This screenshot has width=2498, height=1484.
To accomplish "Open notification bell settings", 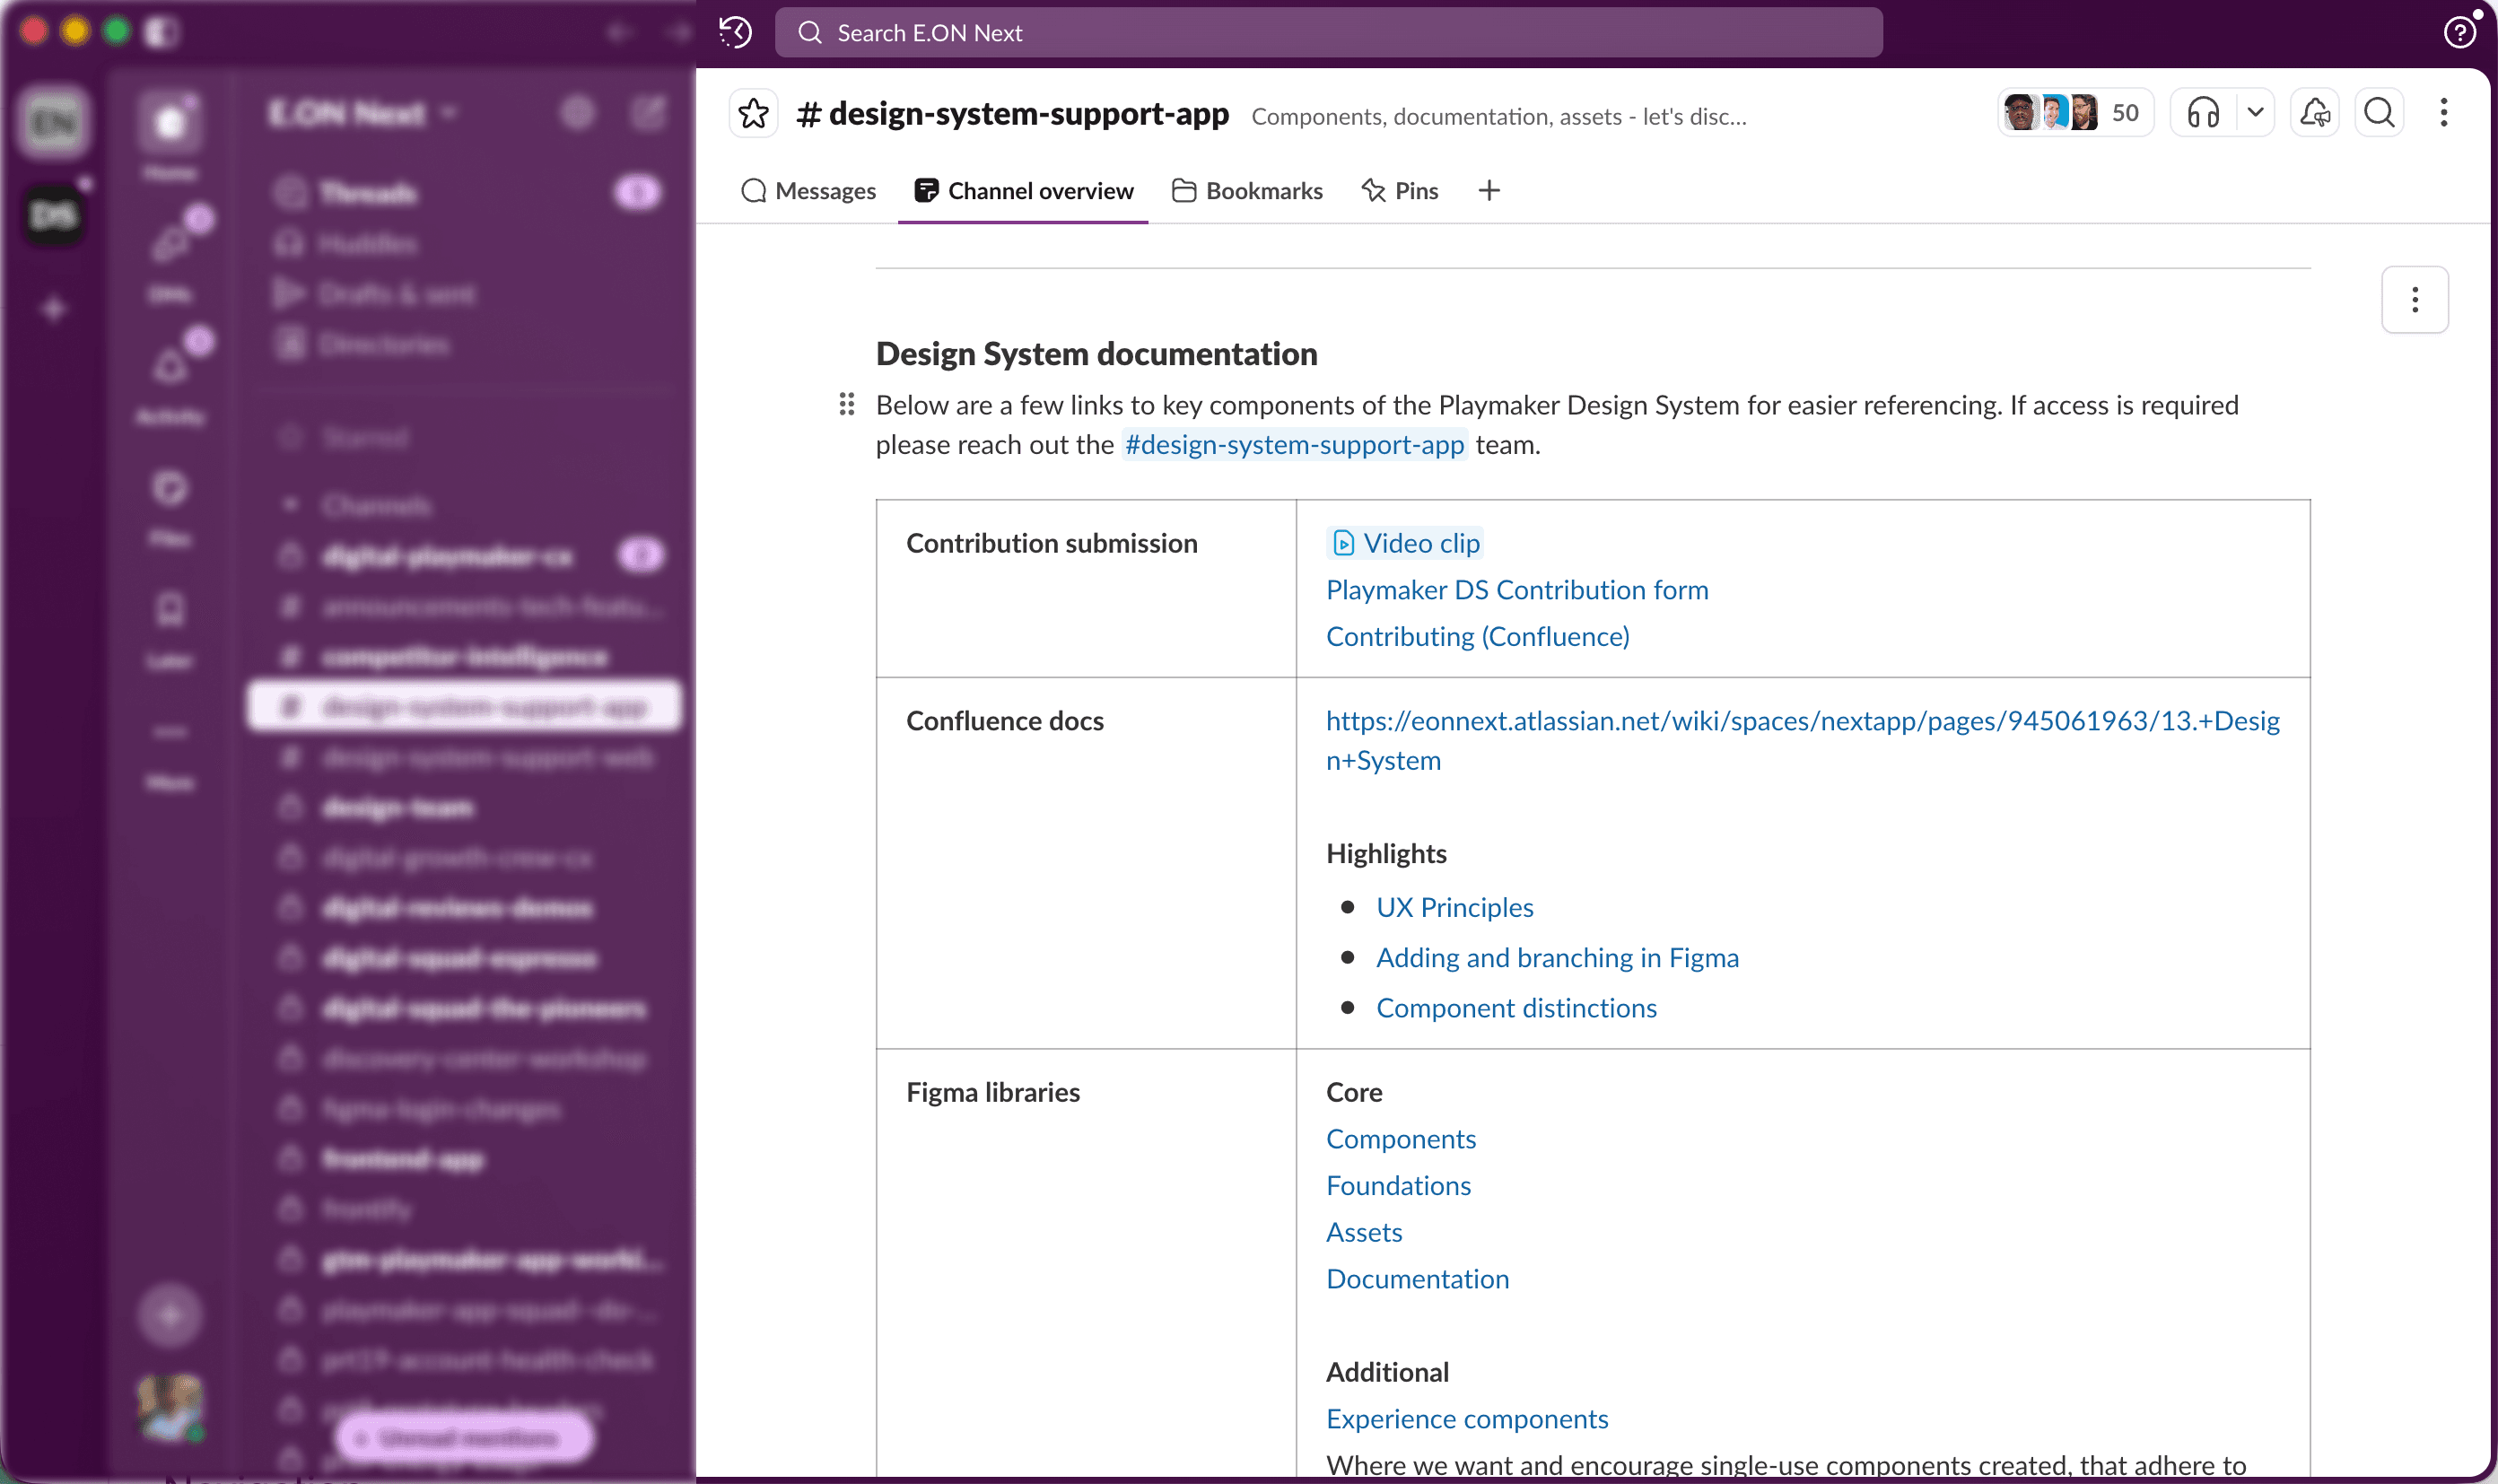I will click(2314, 113).
